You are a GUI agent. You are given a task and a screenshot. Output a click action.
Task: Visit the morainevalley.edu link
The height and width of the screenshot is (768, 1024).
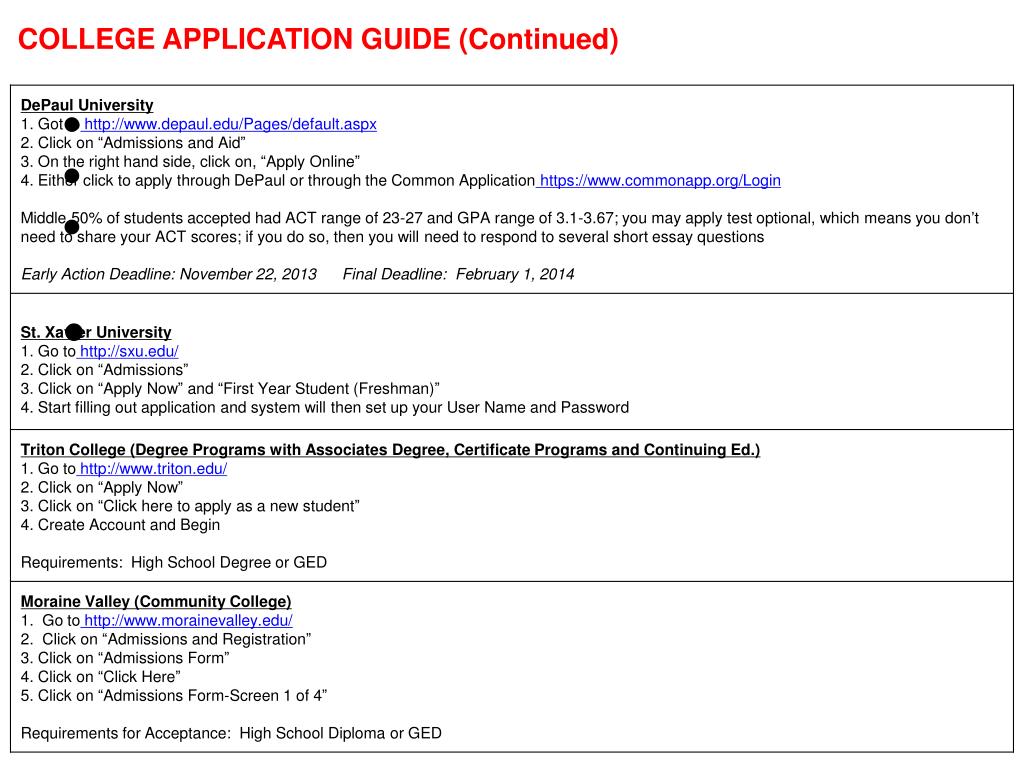pos(188,620)
